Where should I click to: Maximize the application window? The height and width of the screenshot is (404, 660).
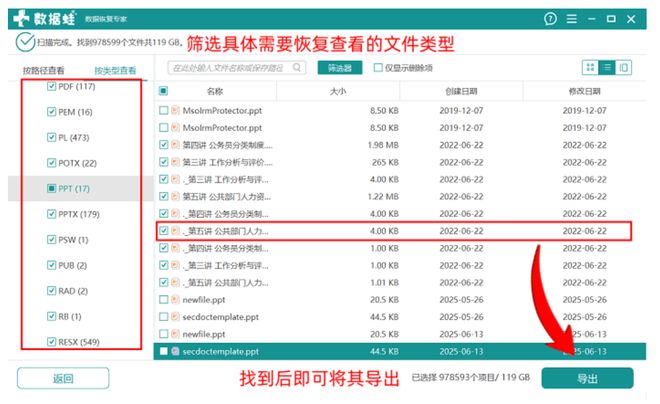pos(611,19)
